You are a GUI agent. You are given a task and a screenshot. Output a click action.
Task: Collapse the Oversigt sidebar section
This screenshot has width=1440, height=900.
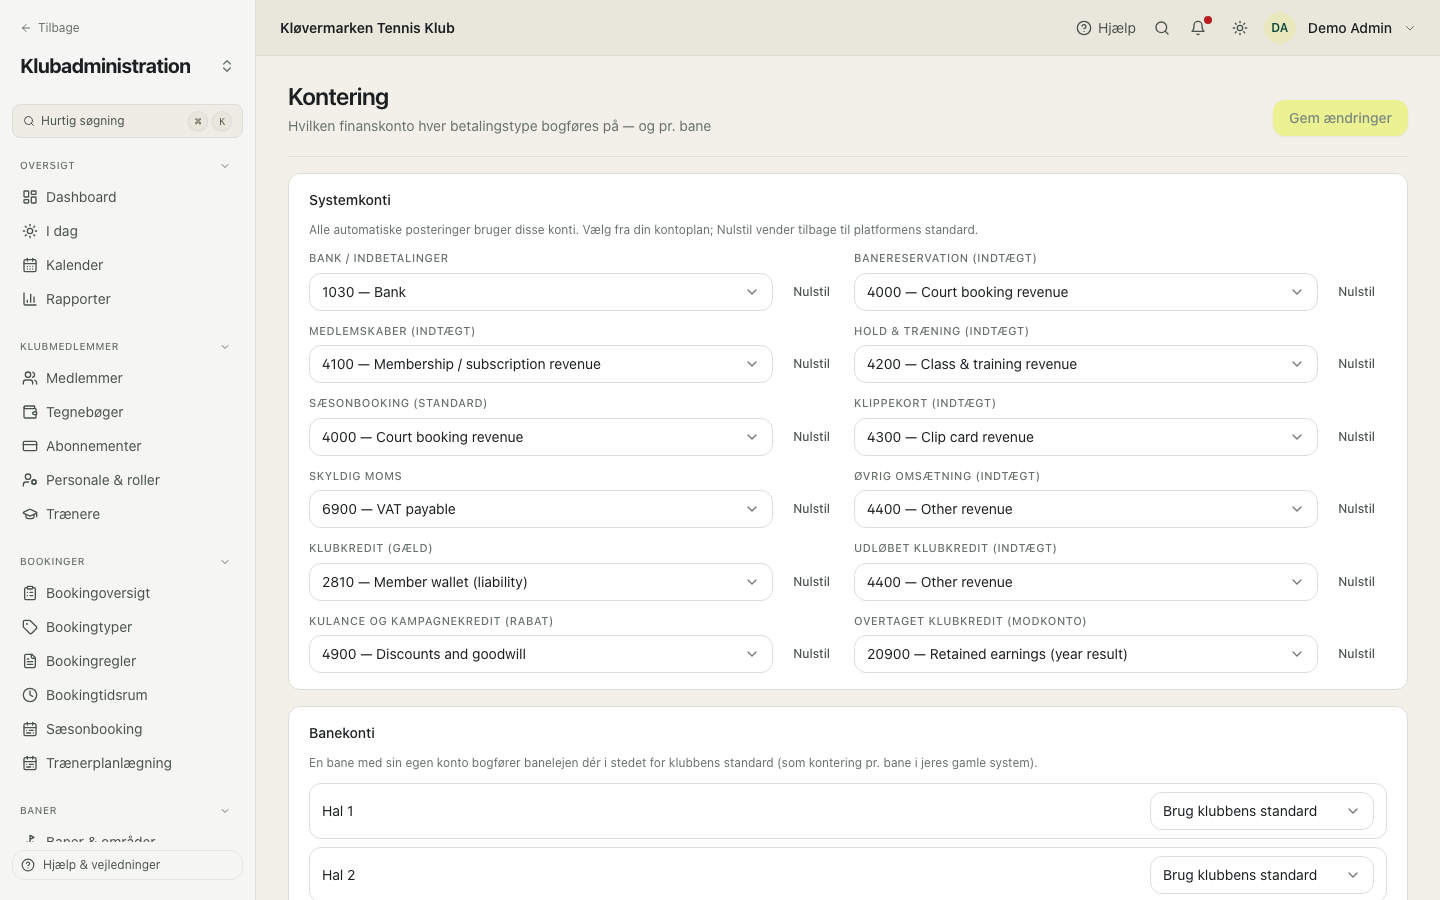pos(225,166)
